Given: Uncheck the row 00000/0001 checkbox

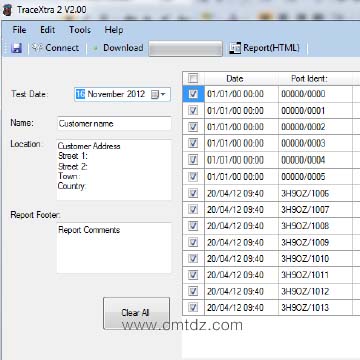Looking at the screenshot, I should click(193, 111).
